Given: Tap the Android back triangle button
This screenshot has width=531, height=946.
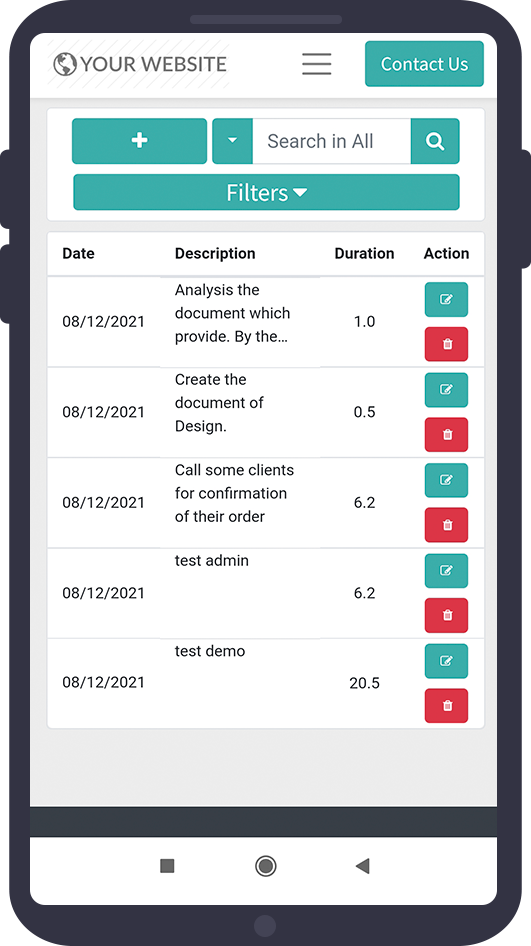Looking at the screenshot, I should (x=362, y=866).
